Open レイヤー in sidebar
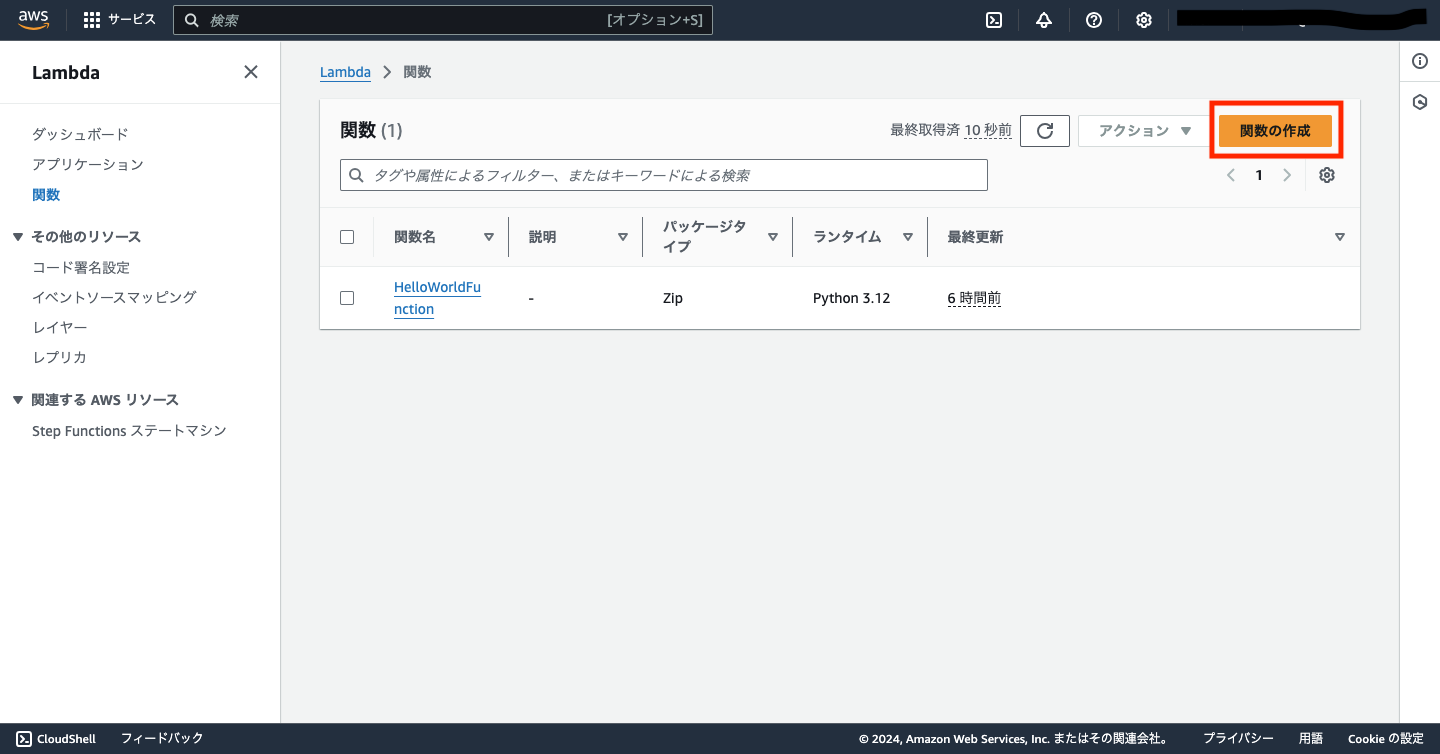 point(60,327)
